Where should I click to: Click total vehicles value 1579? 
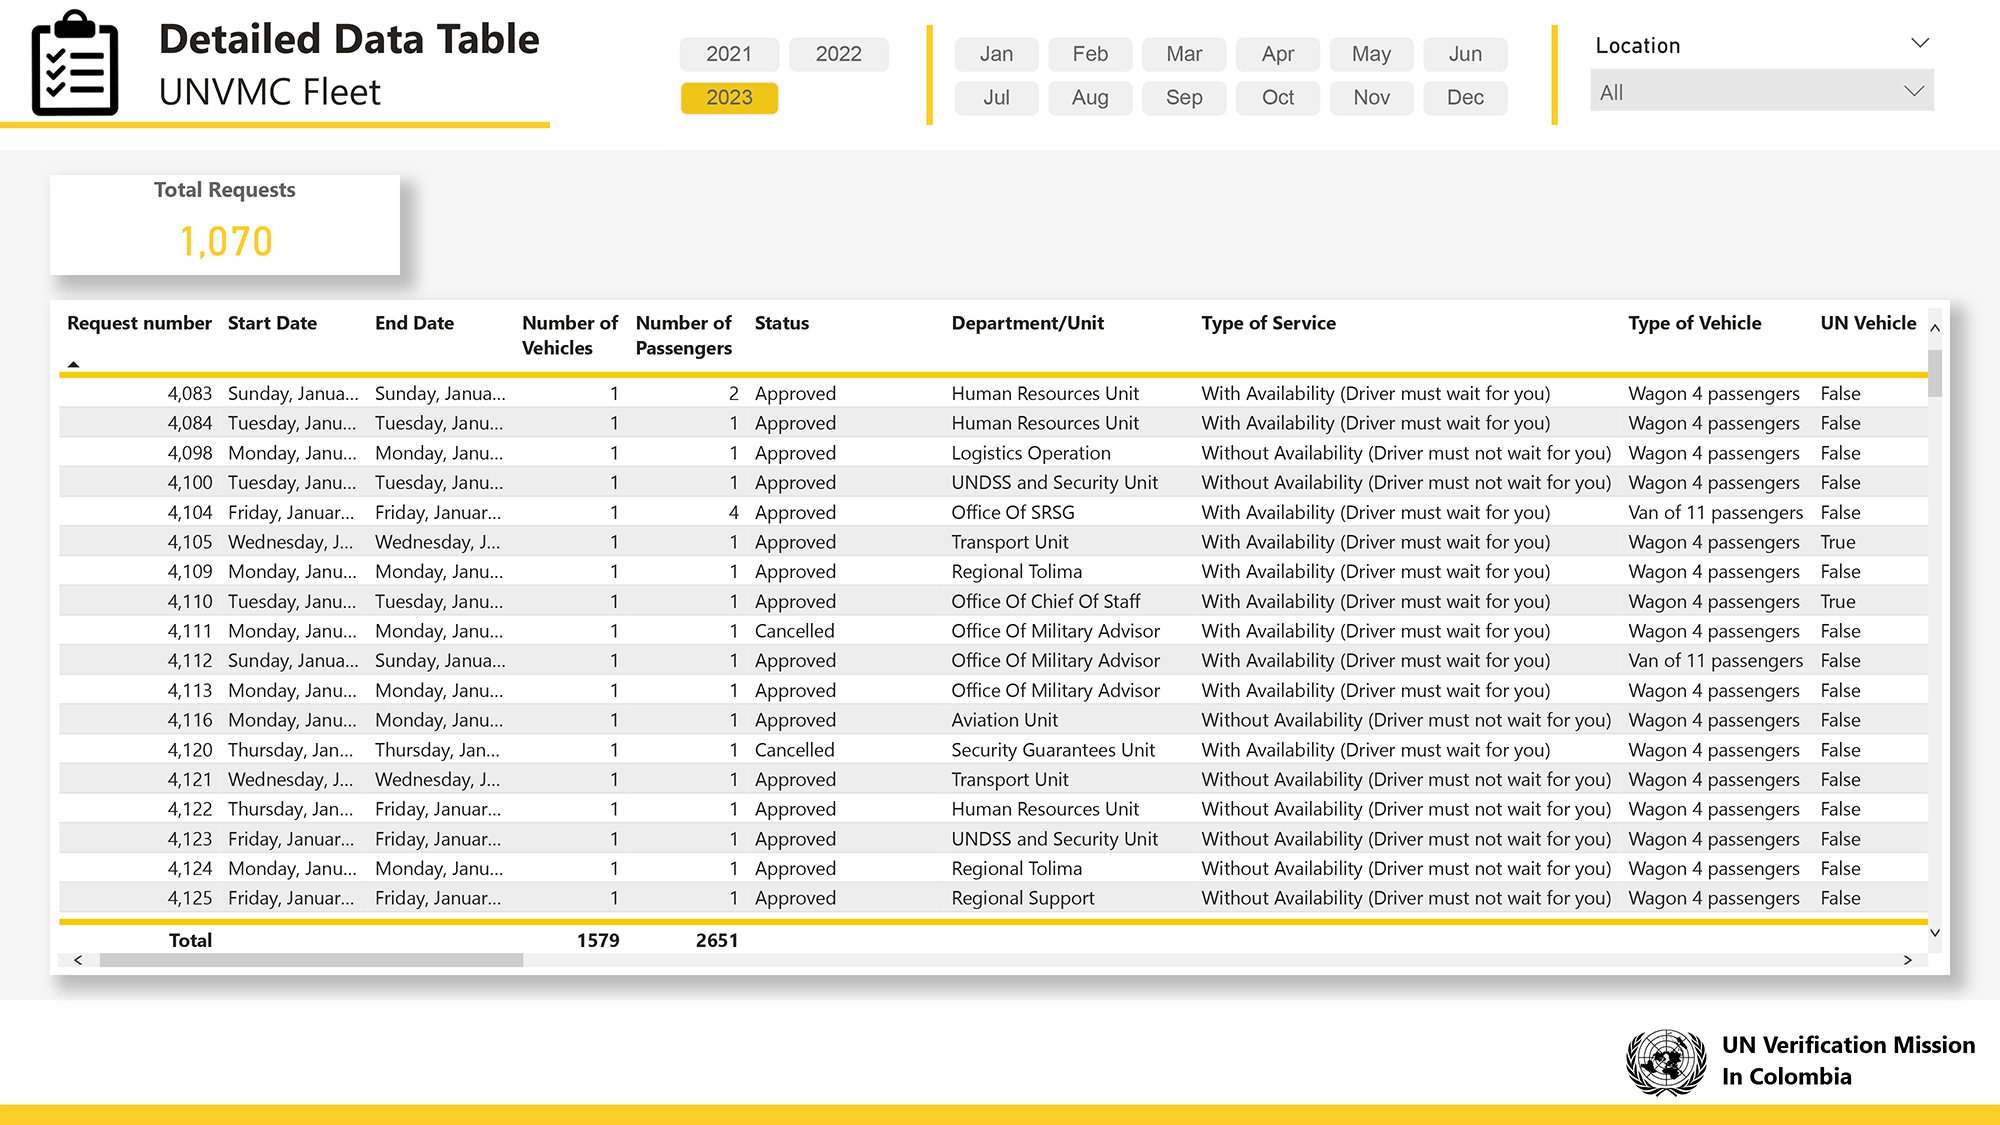tap(598, 940)
